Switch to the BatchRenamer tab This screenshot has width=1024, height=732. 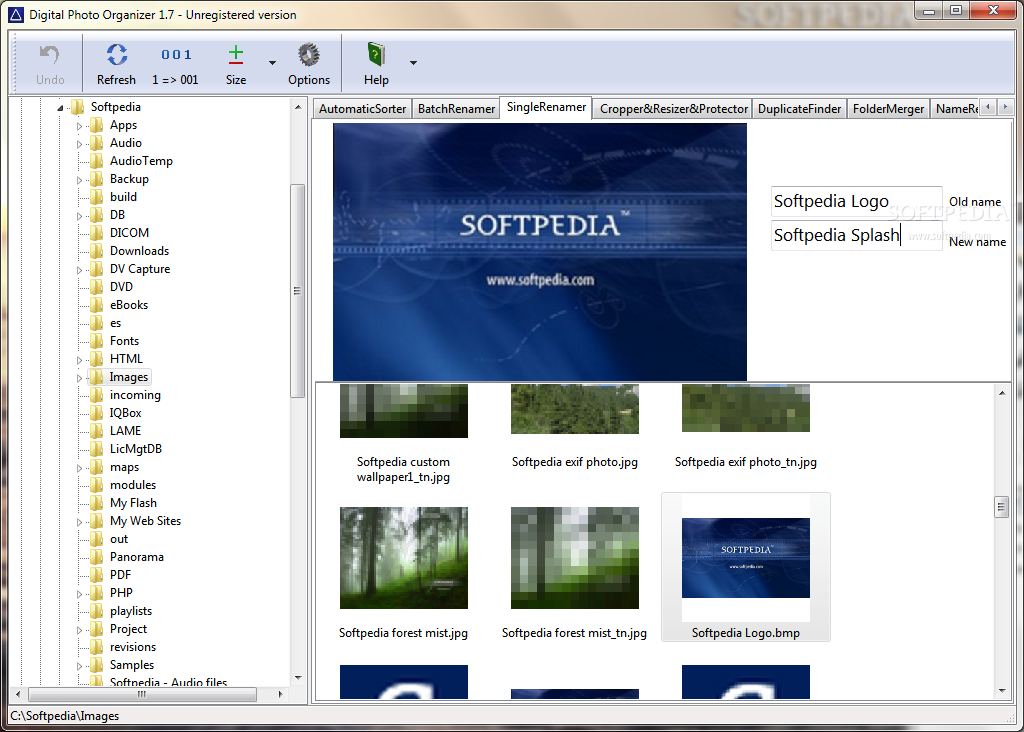point(456,108)
